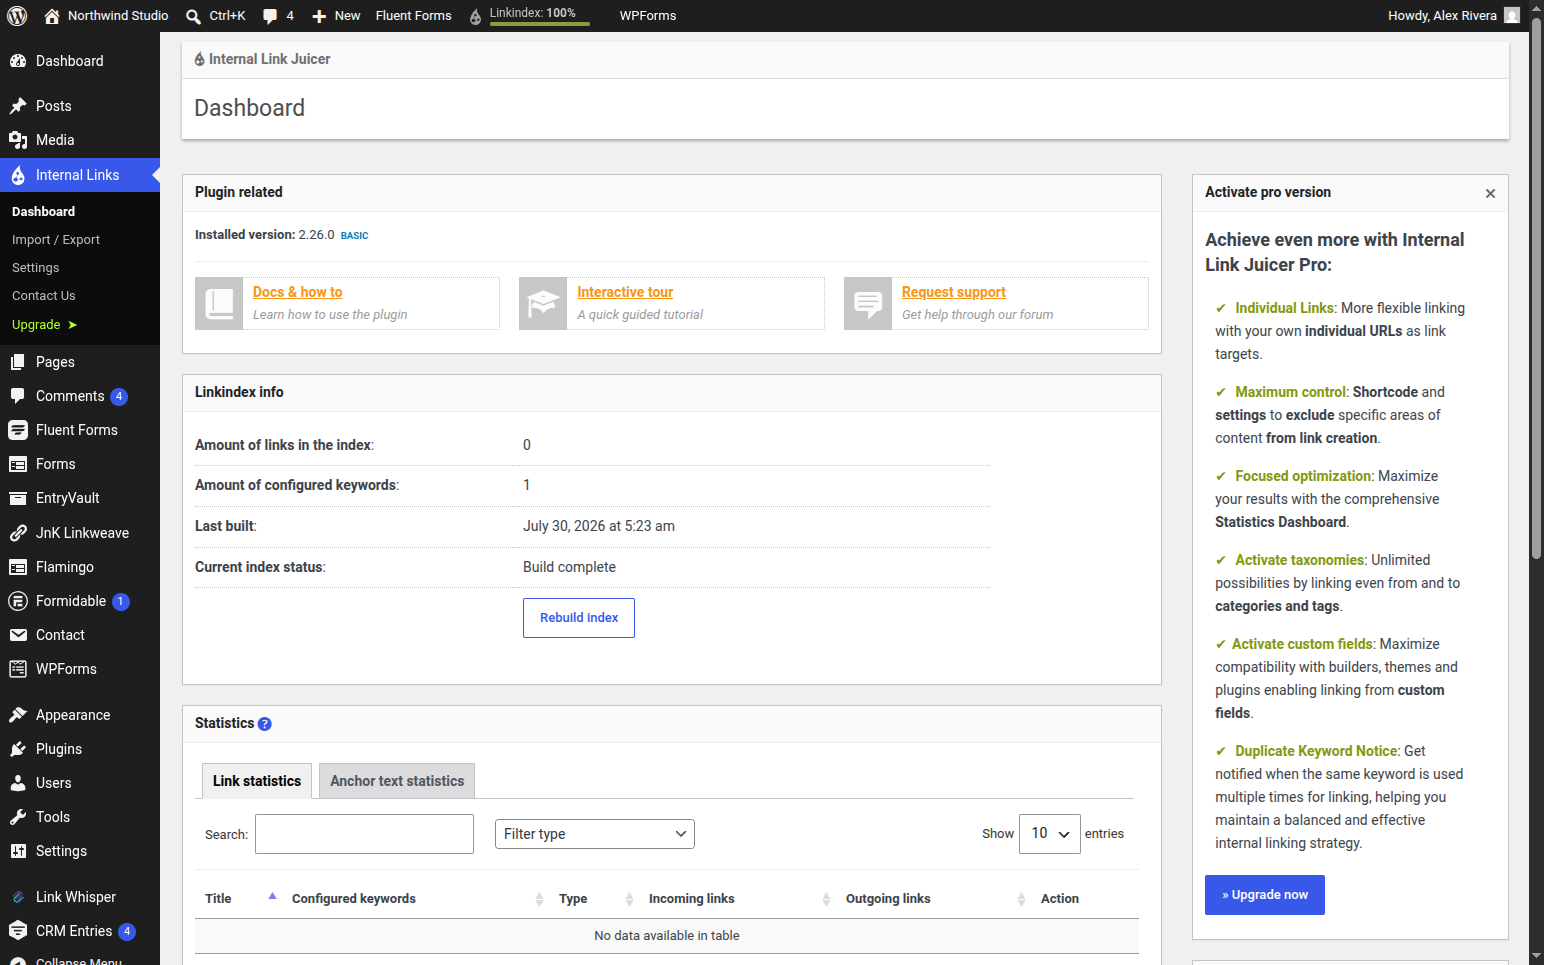Click Alex Rivera avatar image

click(1512, 16)
